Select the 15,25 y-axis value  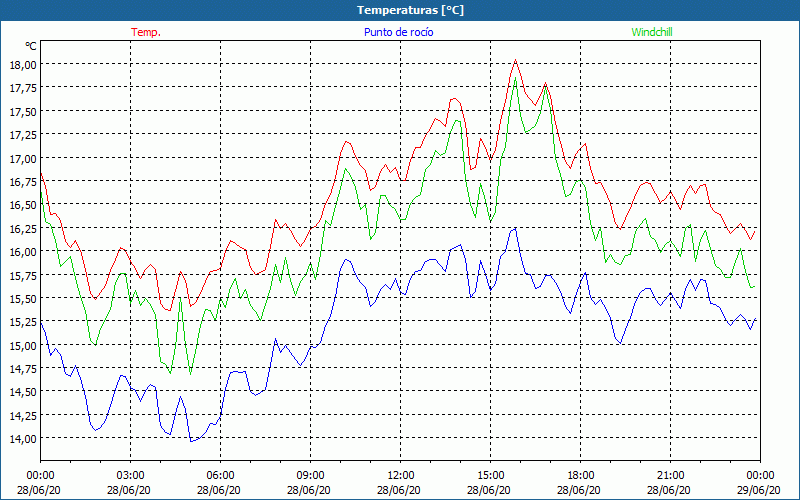tap(23, 321)
